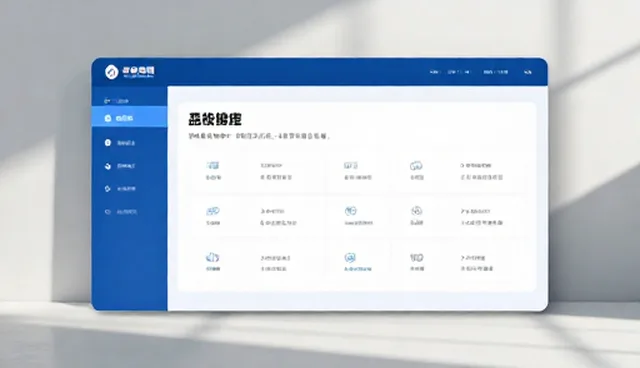The image size is (640, 368).
Task: Open the rightmost navigation link in the header
Action: tap(528, 72)
